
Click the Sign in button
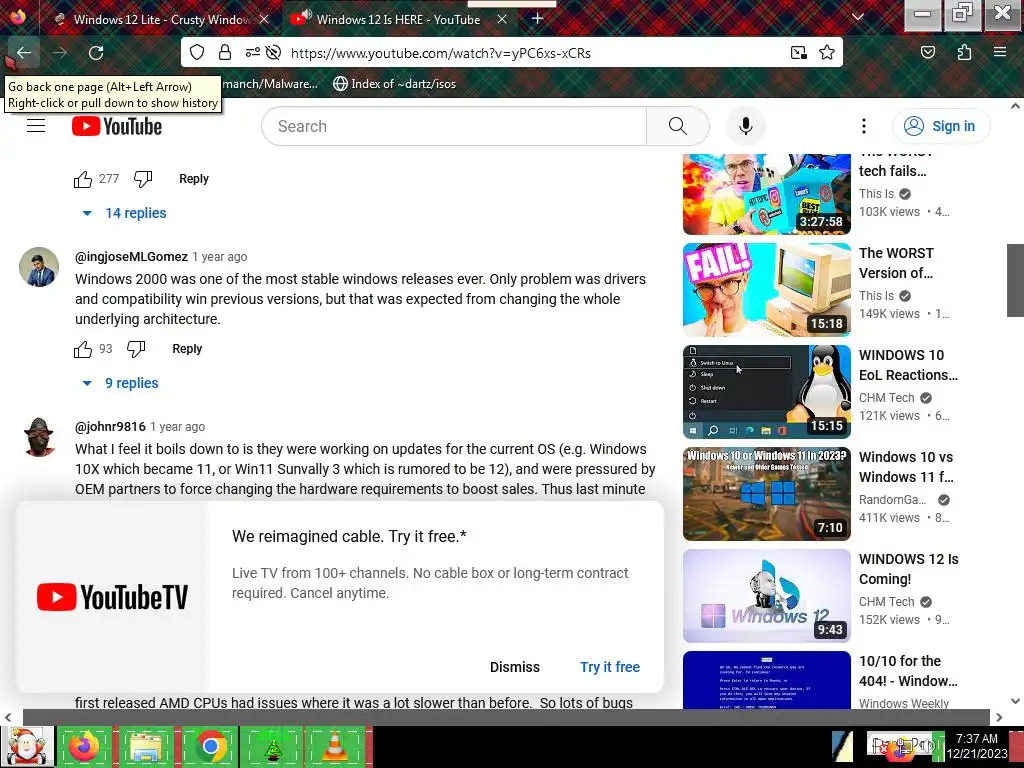coord(941,126)
